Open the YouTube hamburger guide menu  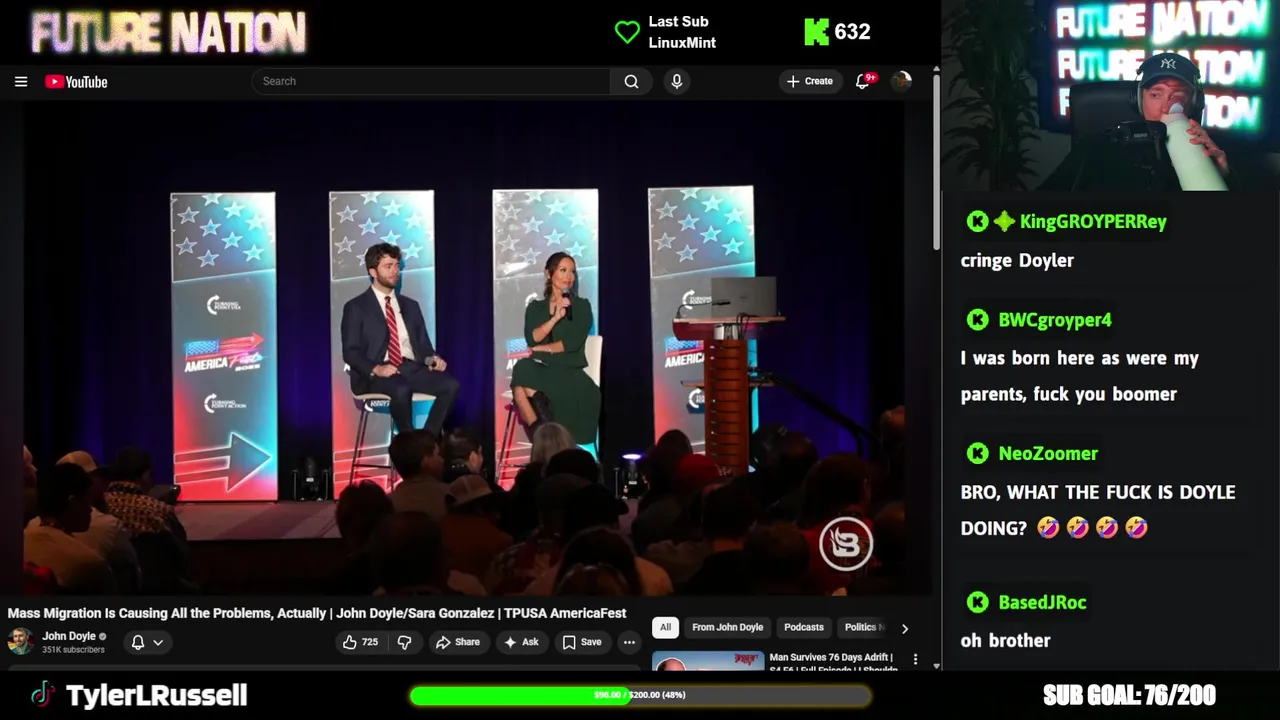pos(21,82)
